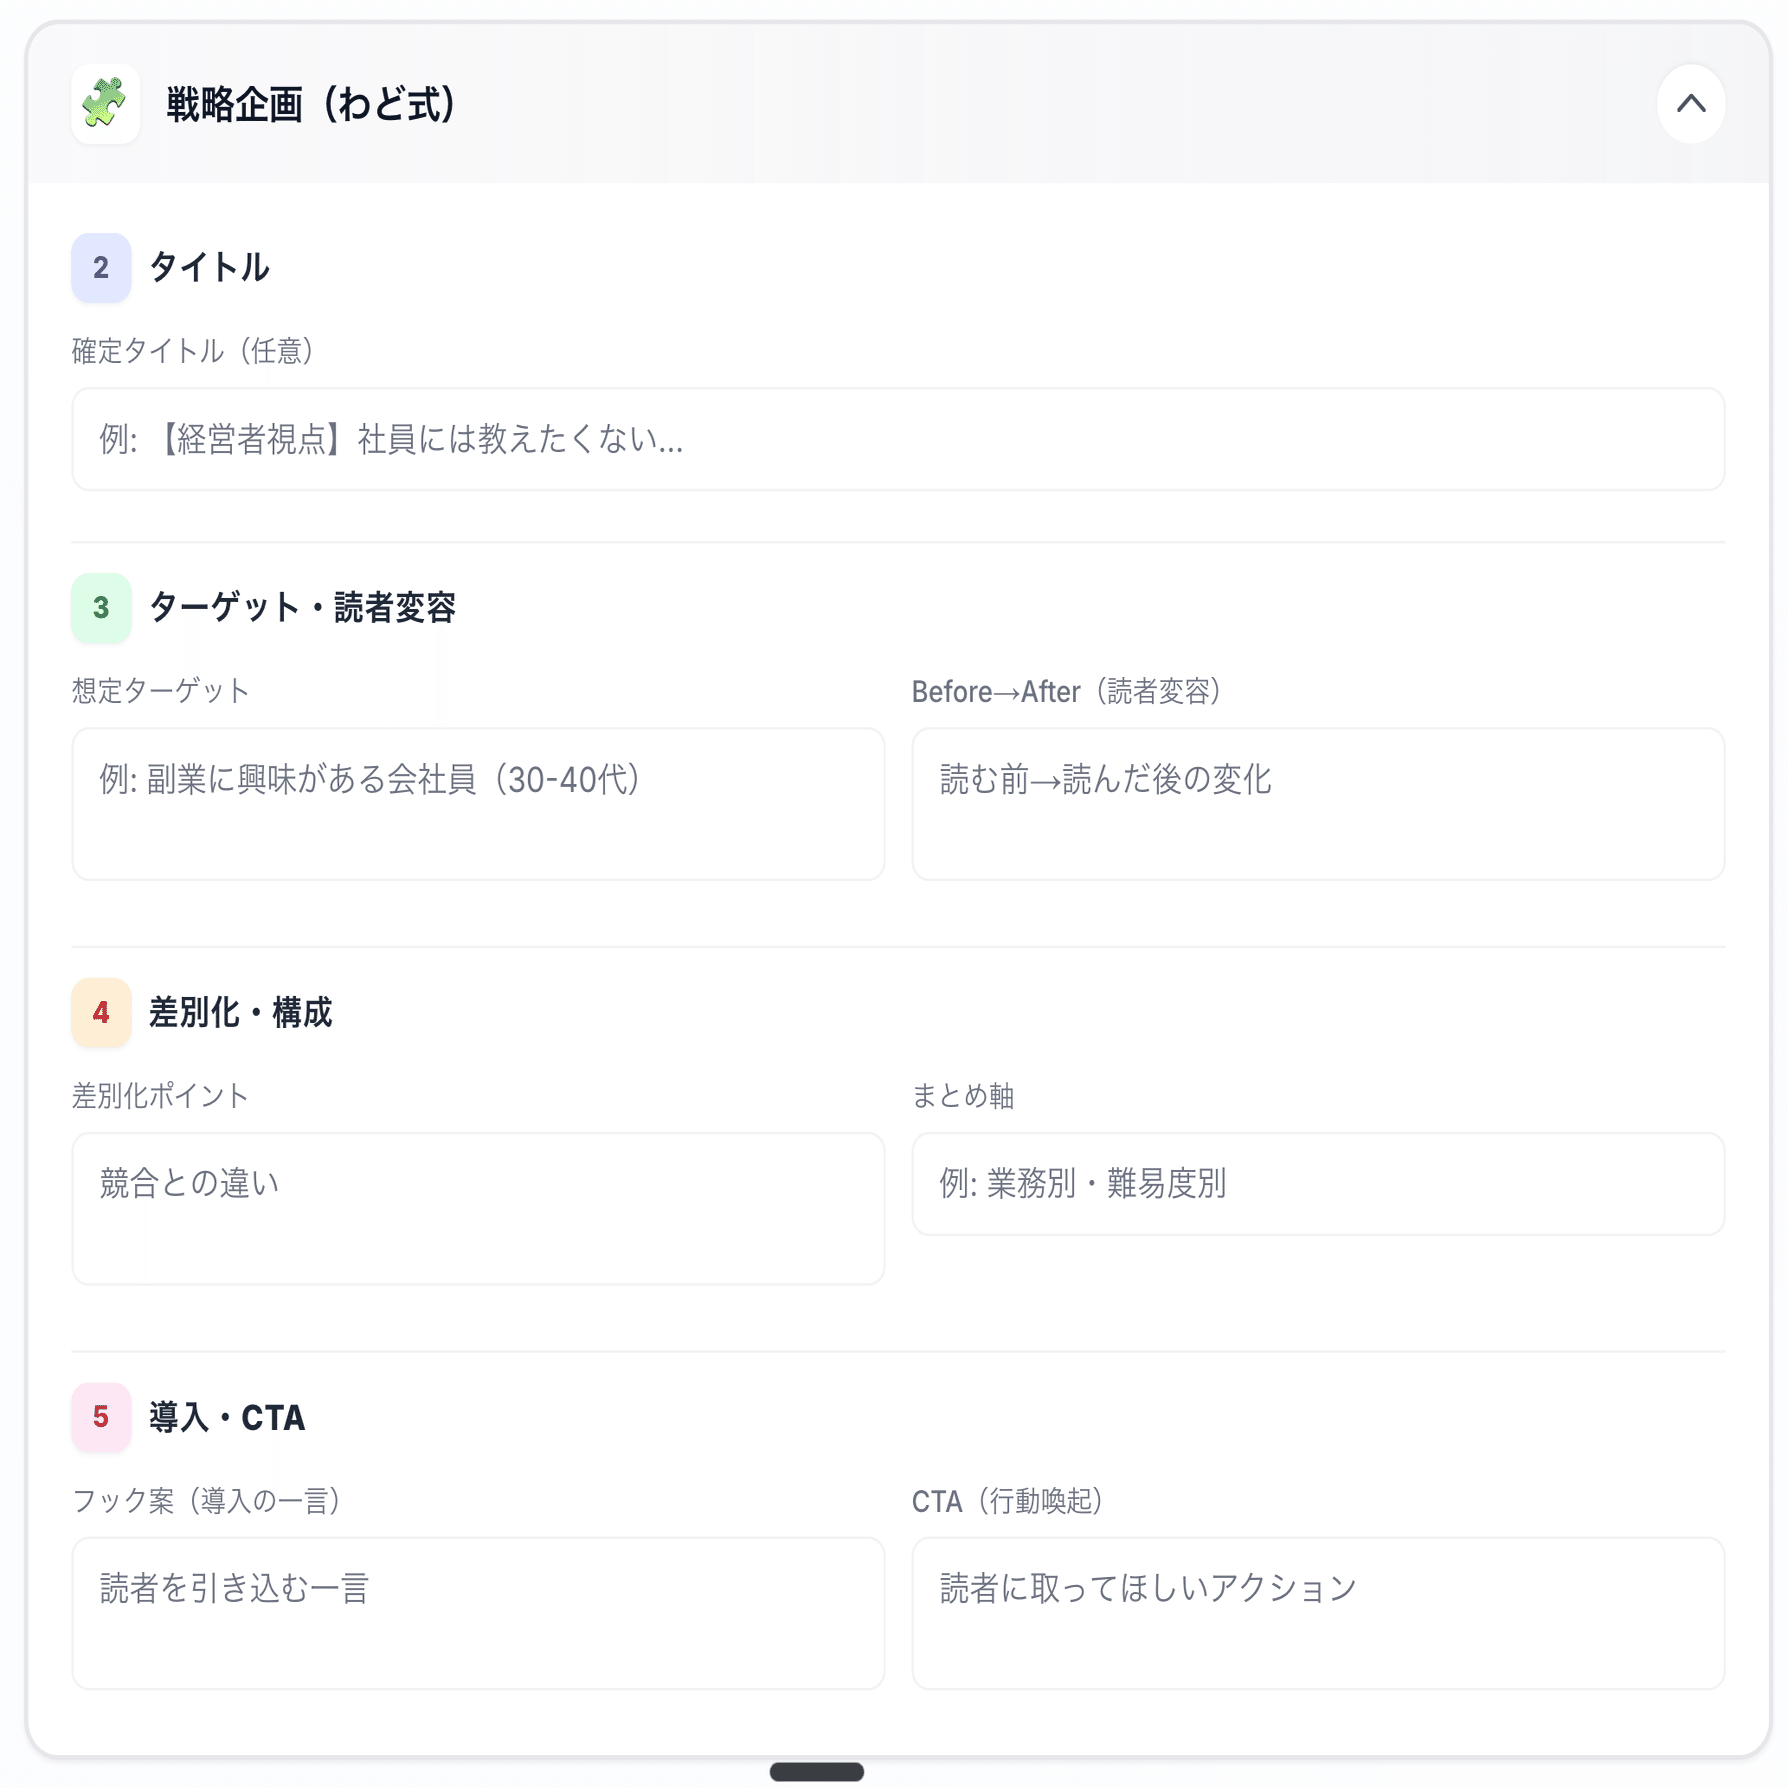Click the タイトル section heading
Screen dimensions: 1788x1788
(x=209, y=268)
